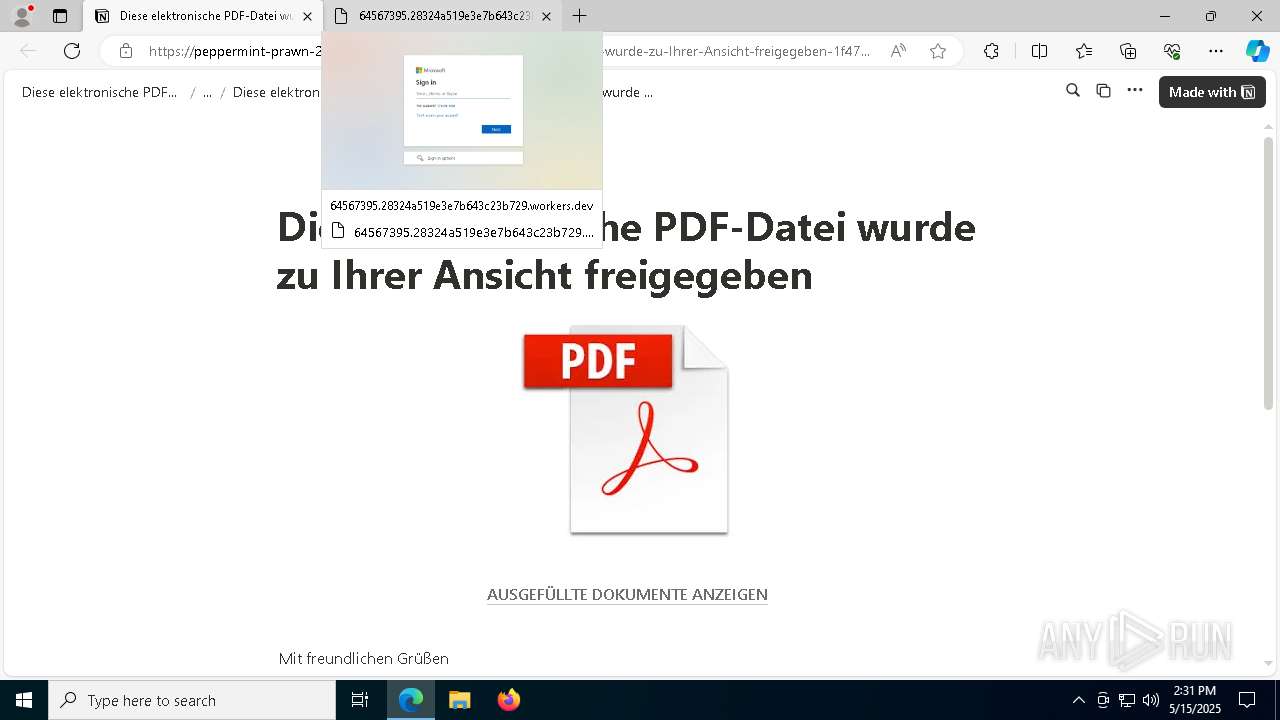The image size is (1280, 720).
Task: Click the page heading 'zu Ihrer Ansicht freigegeben'
Action: (544, 275)
